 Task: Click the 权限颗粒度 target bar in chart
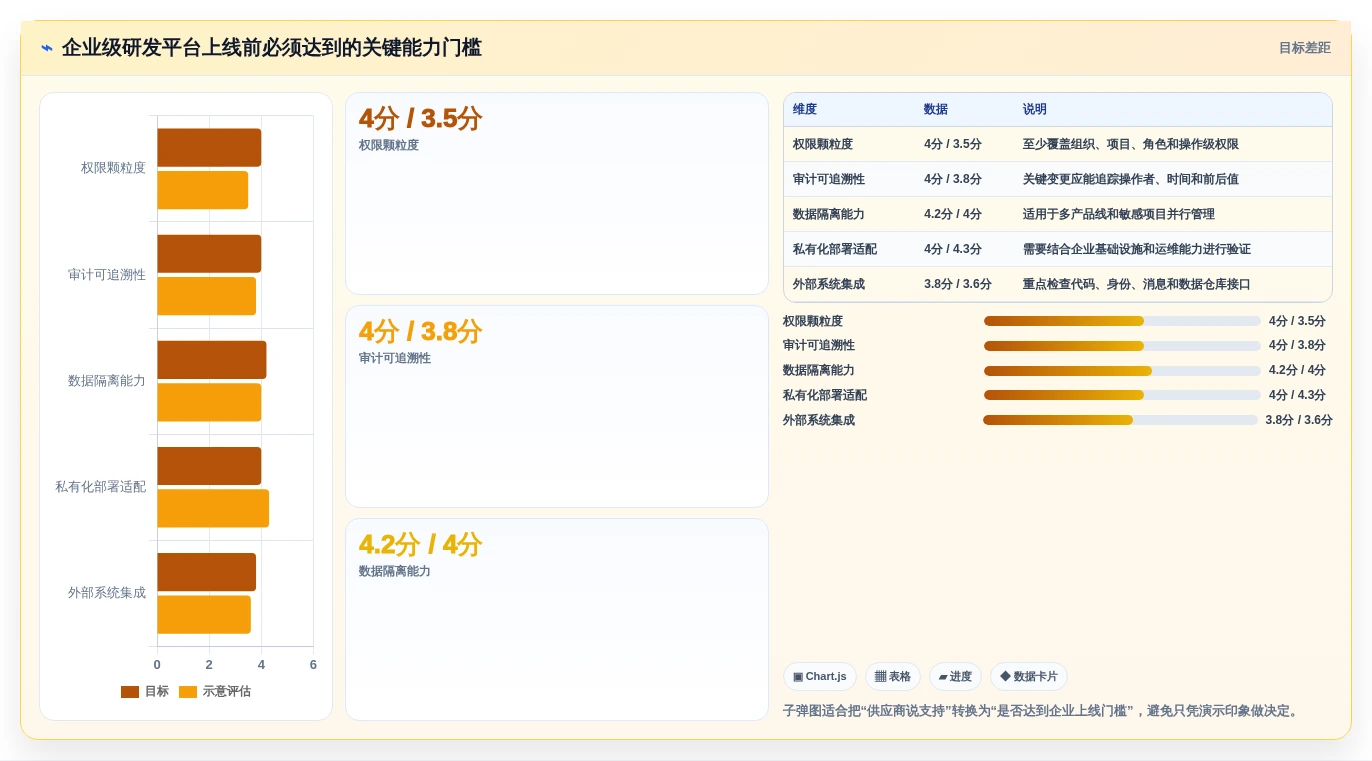209,148
